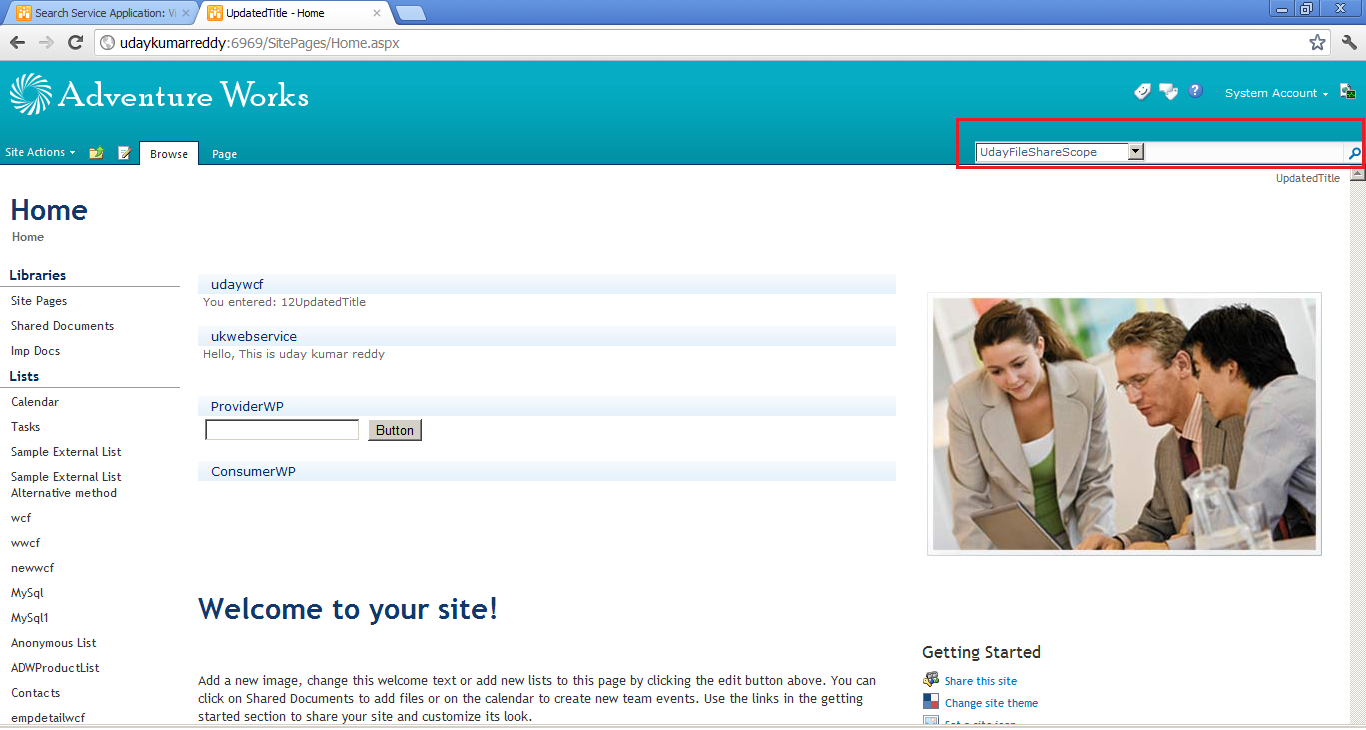
Task: Click the UpdatedTitle text below search
Action: [x=1307, y=178]
